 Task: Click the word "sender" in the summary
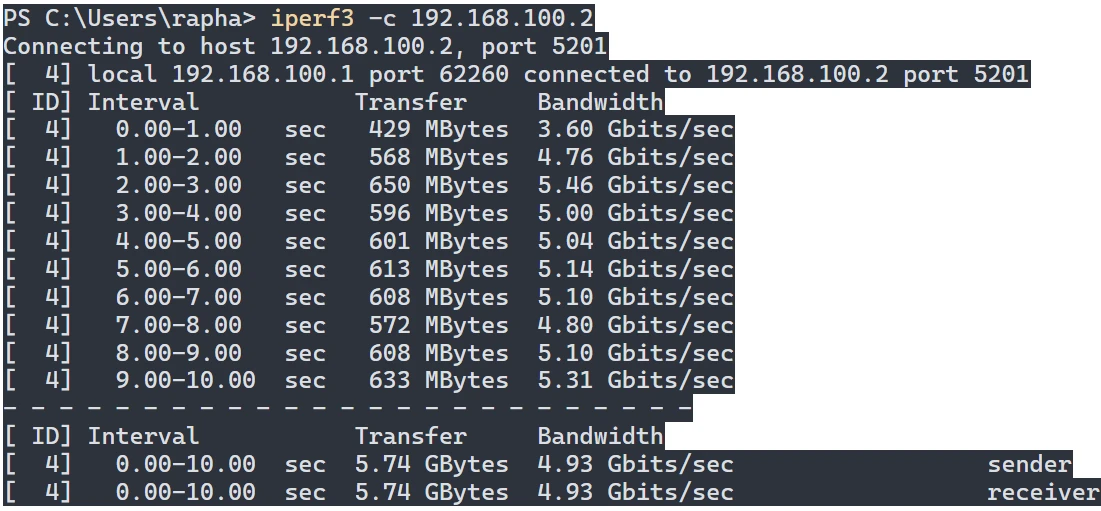pos(1029,464)
